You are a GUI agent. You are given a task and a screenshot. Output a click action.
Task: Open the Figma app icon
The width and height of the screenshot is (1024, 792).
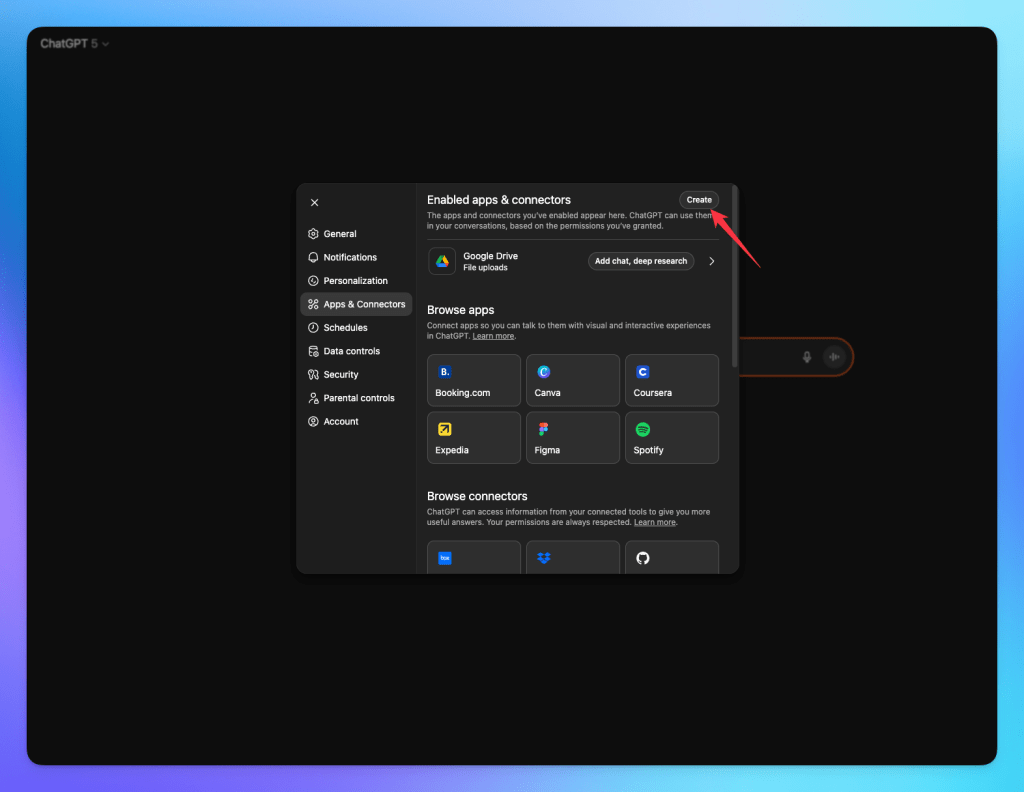click(x=543, y=429)
